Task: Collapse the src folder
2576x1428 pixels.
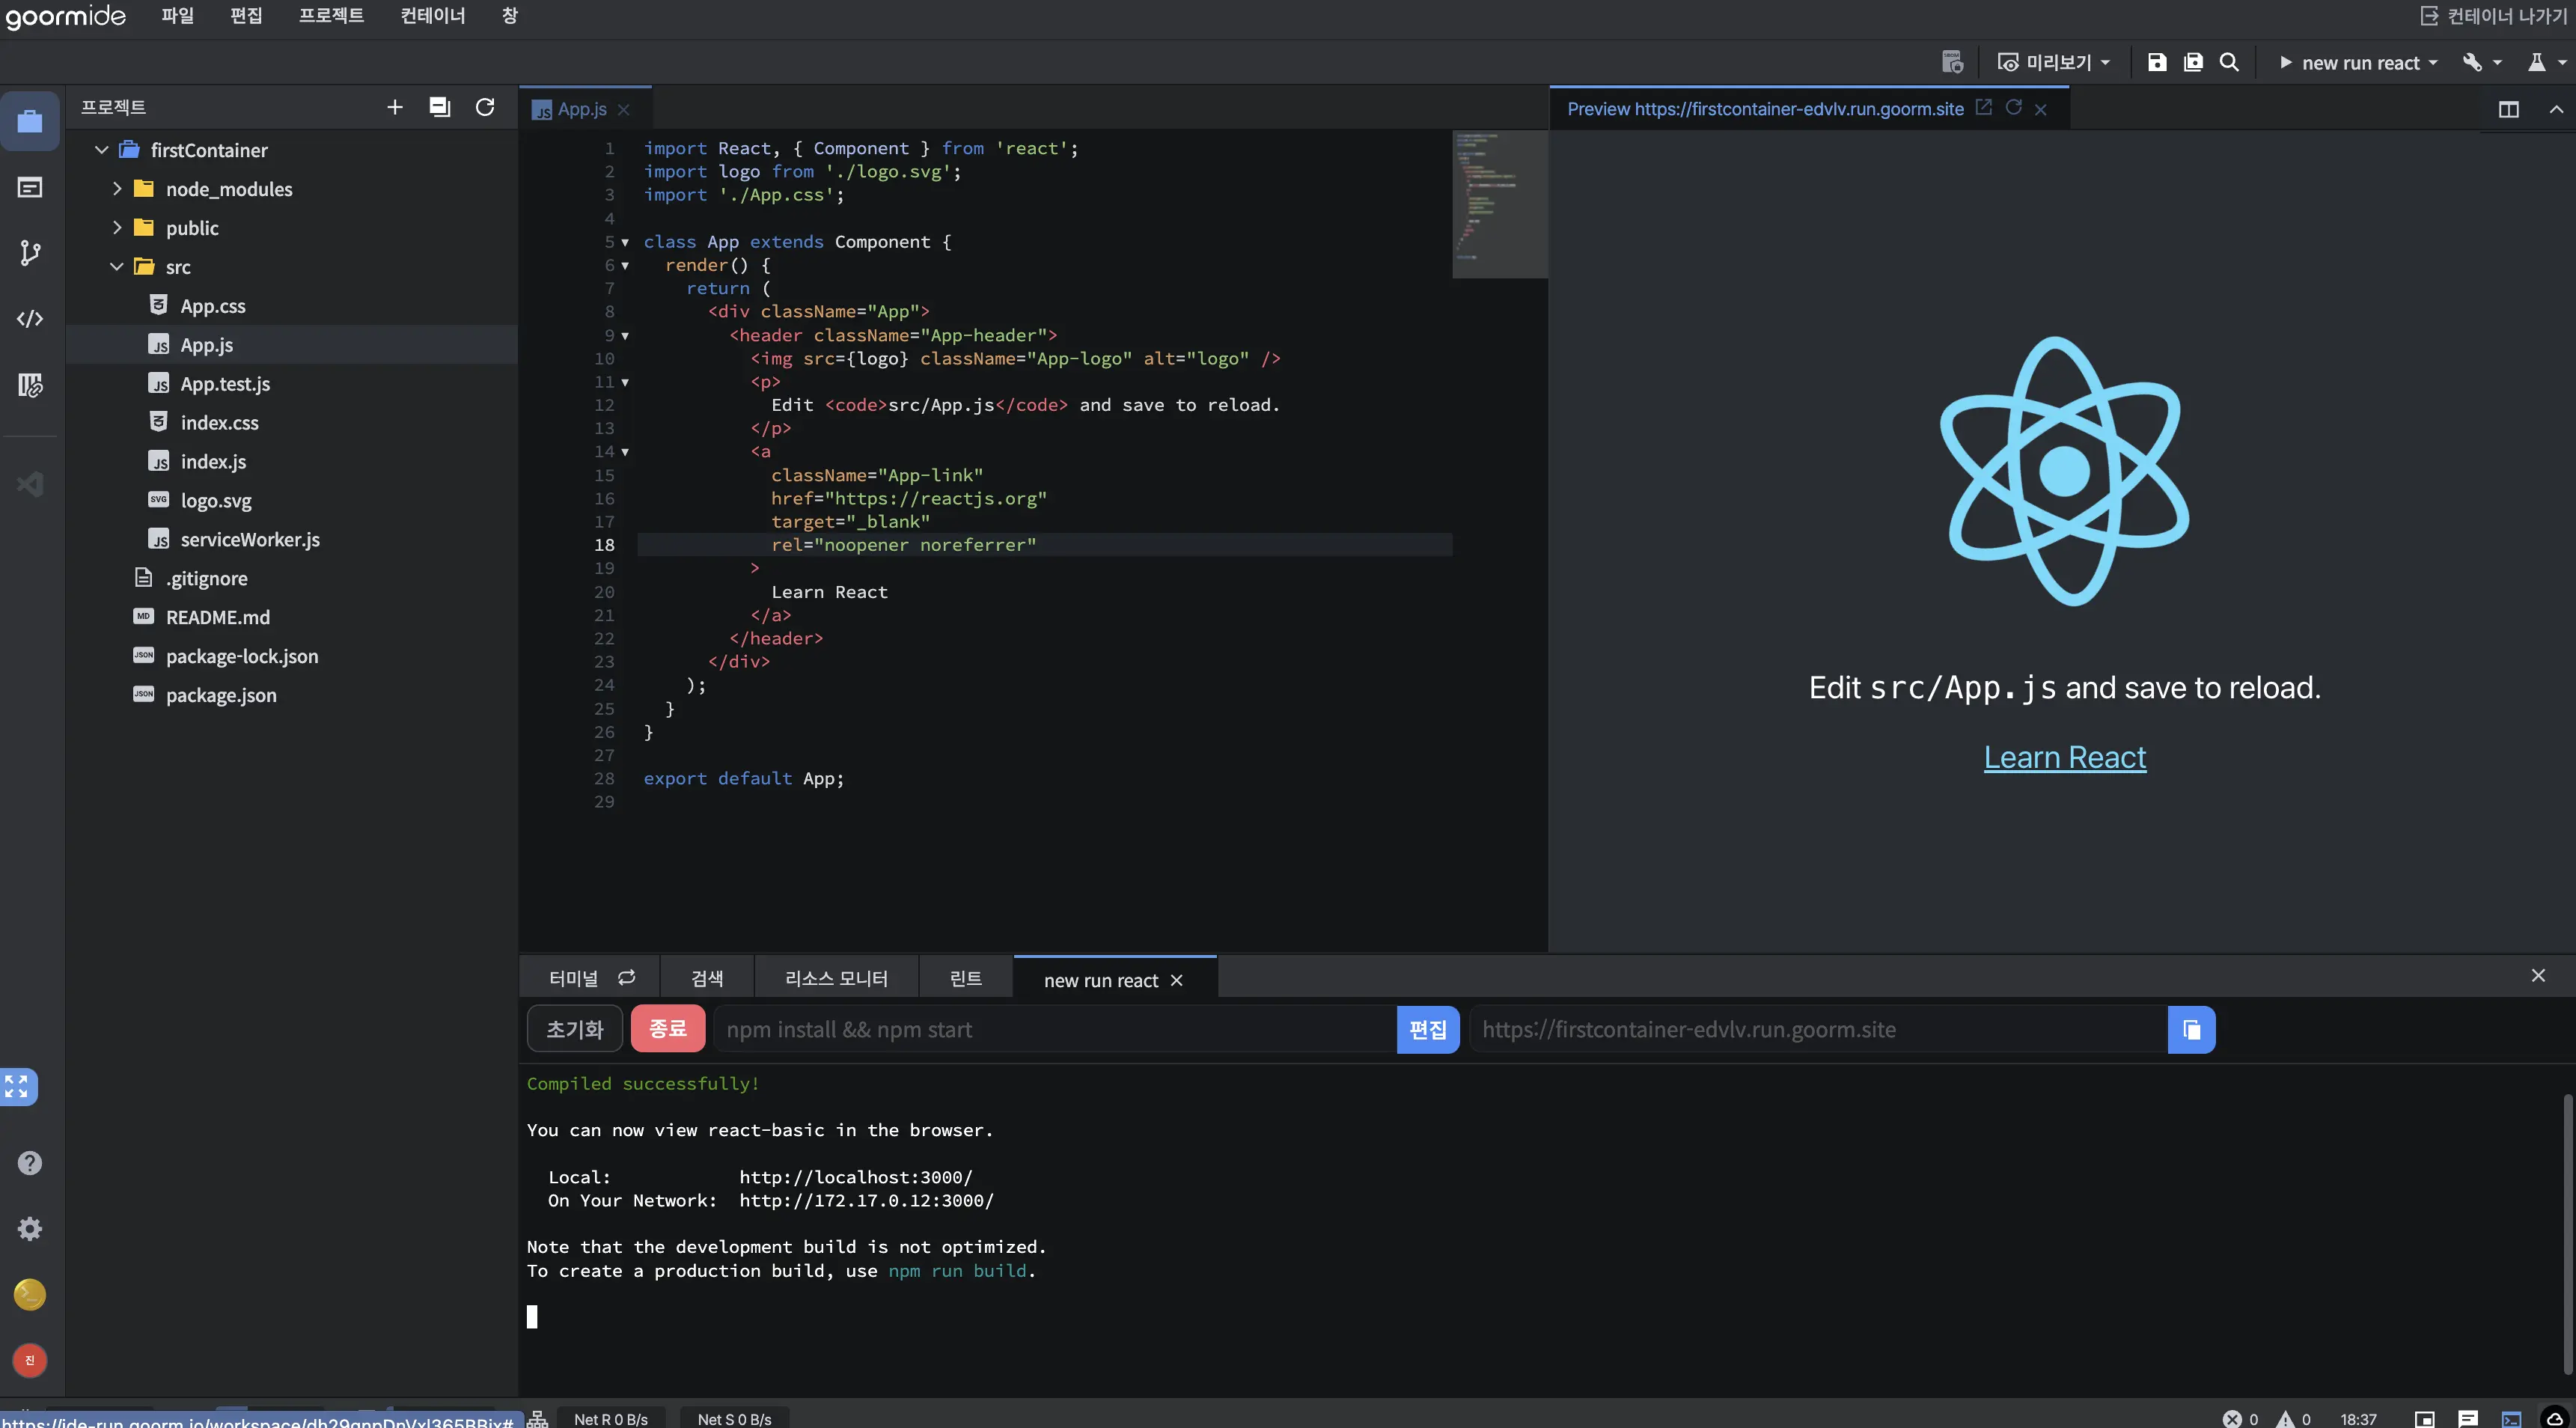Action: 117,266
